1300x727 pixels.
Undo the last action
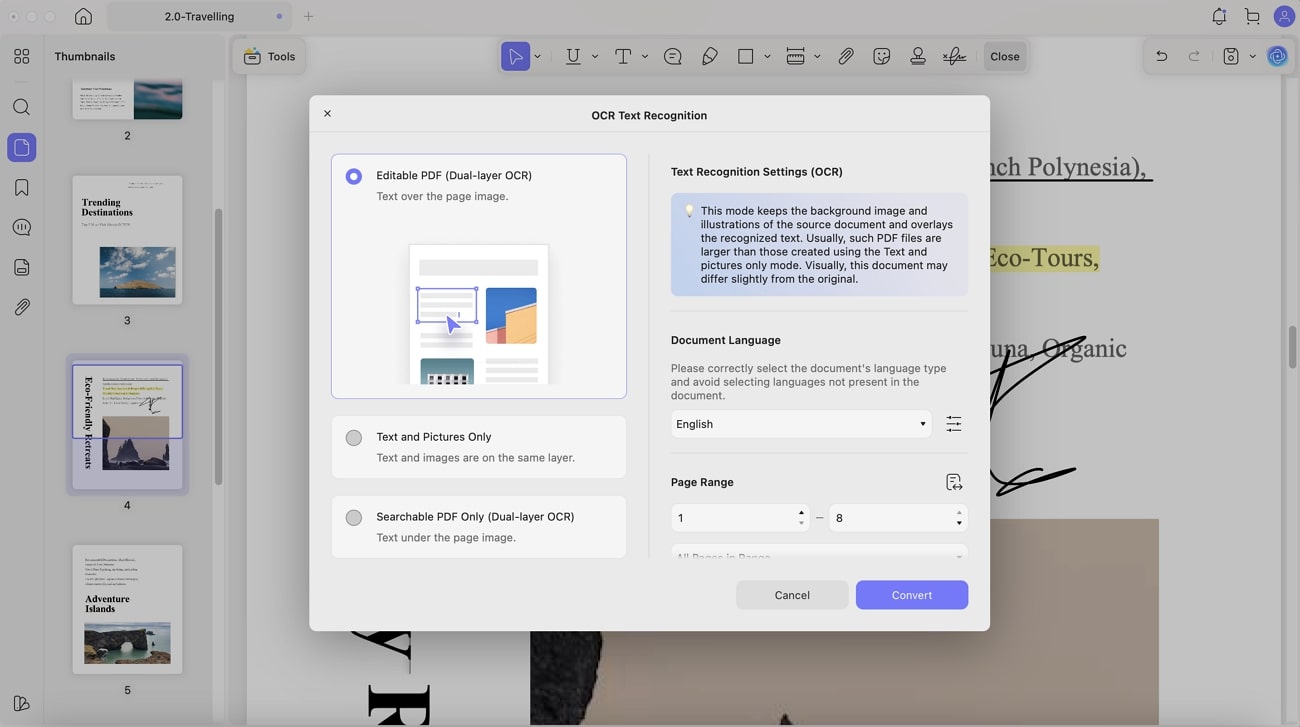tap(1162, 57)
